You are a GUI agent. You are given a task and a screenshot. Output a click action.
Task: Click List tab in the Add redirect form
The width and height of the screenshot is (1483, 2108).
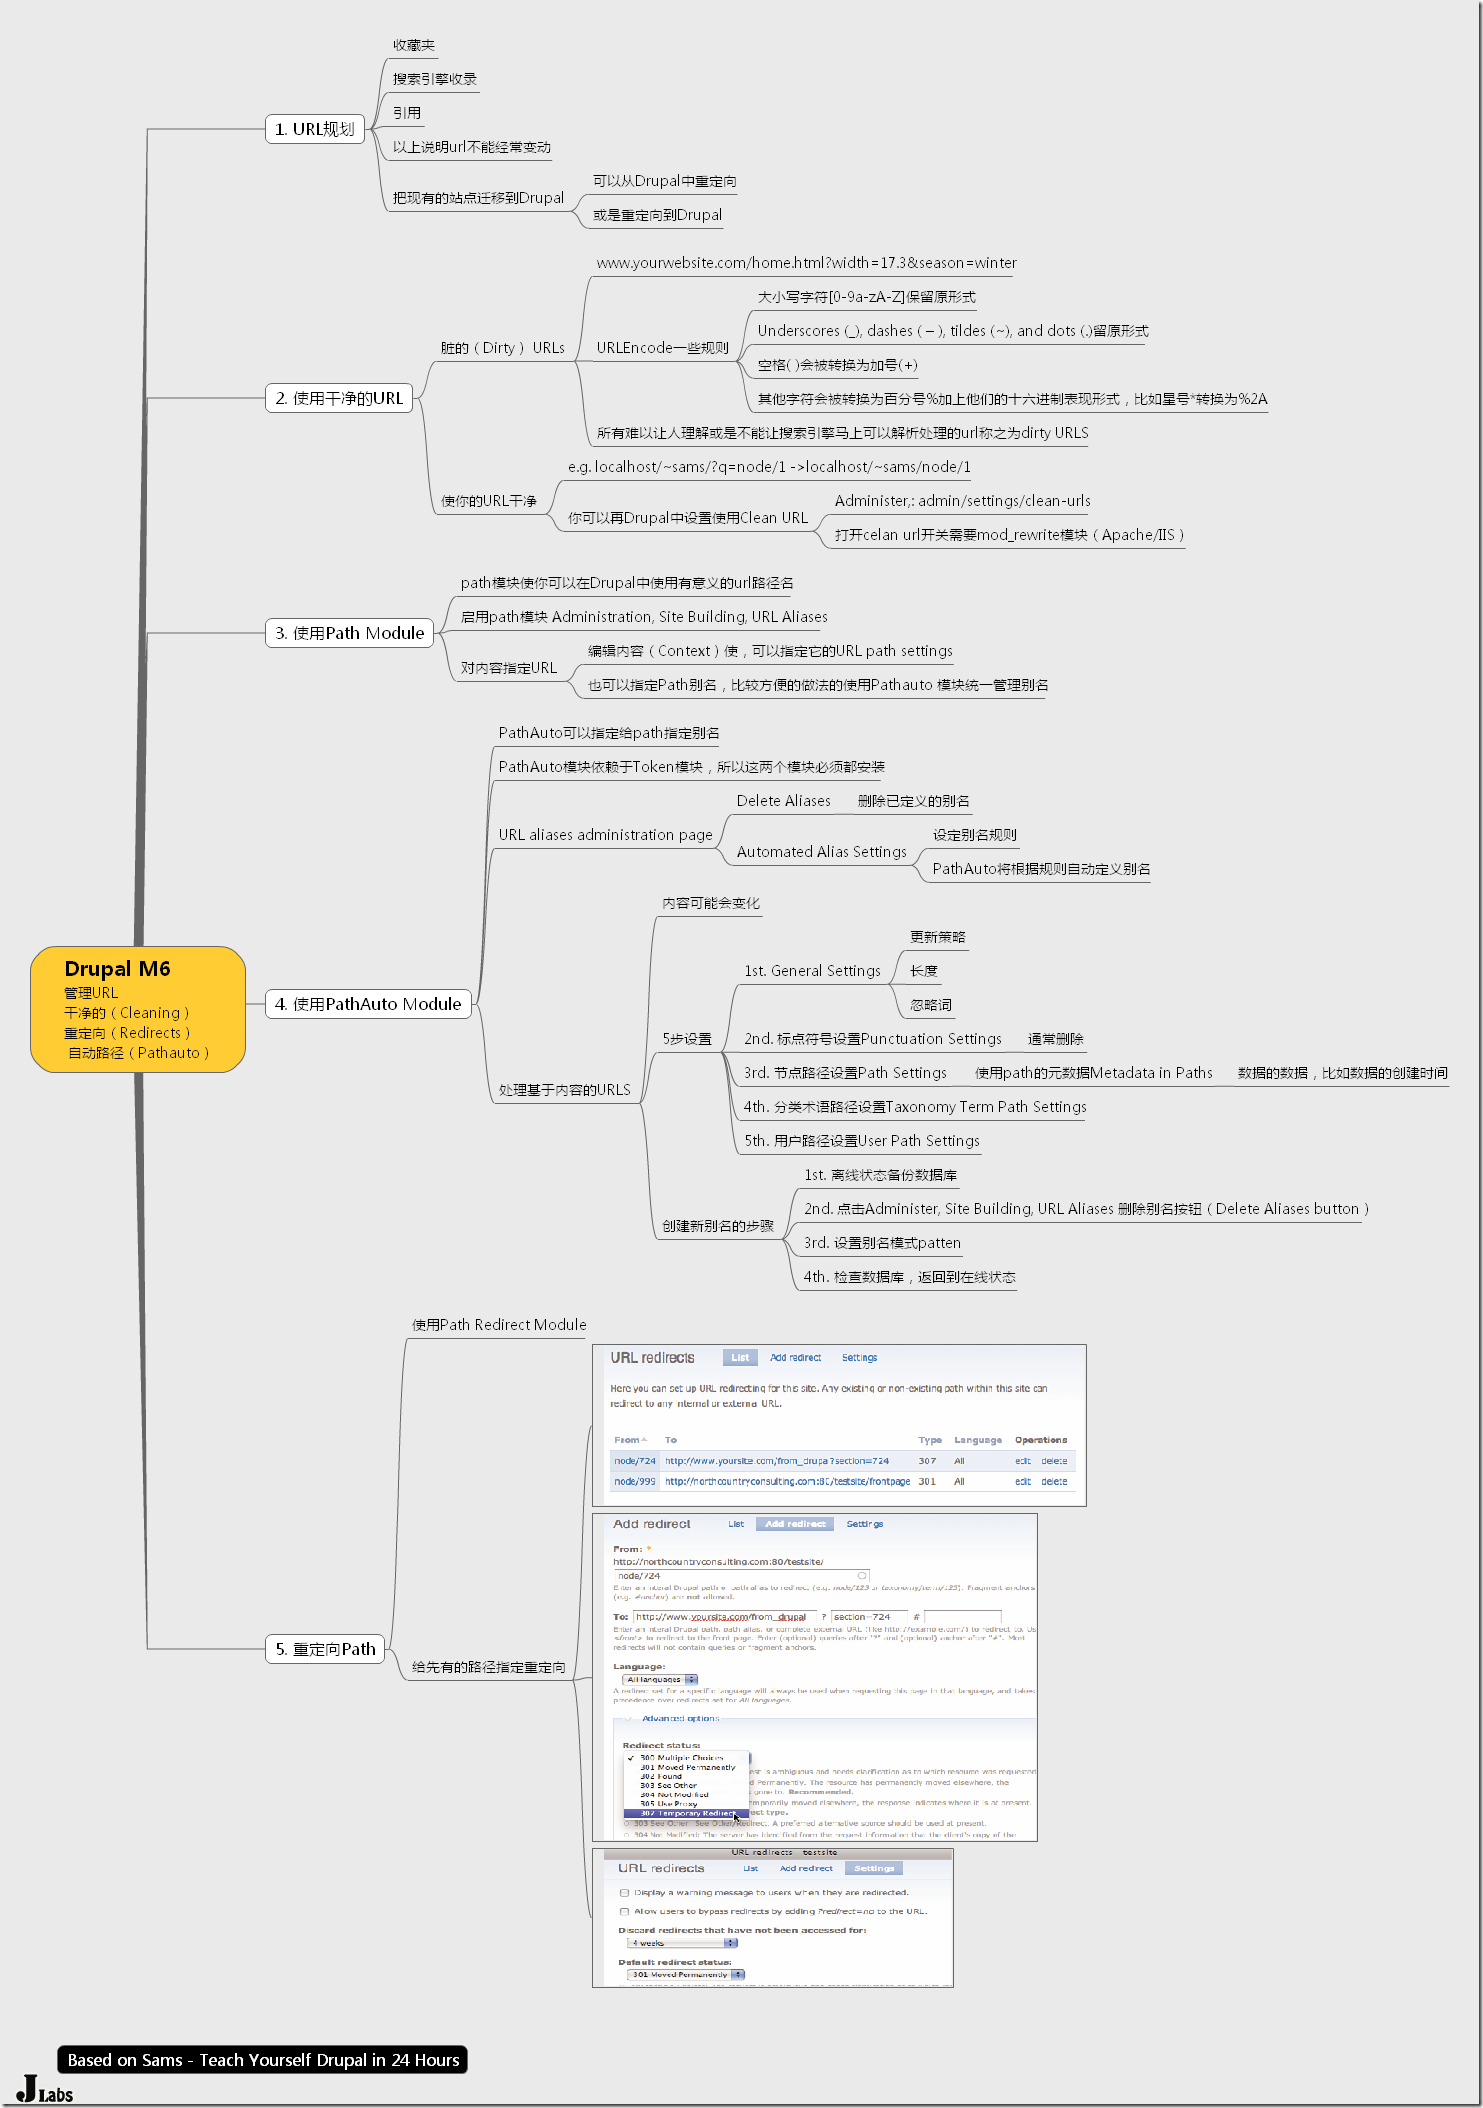point(736,1524)
